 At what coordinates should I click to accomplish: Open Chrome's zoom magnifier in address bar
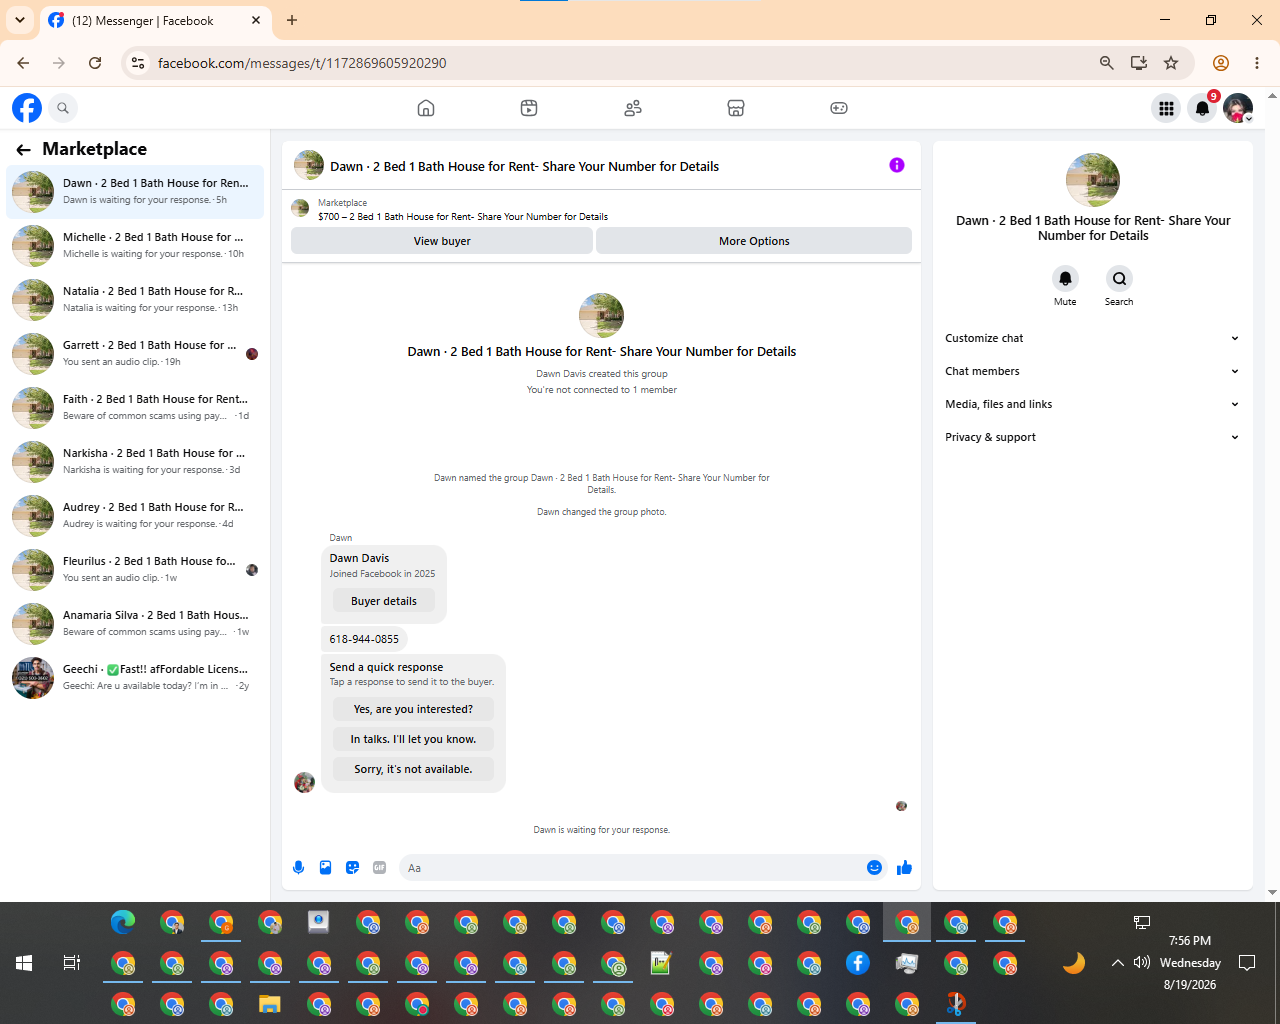(x=1107, y=63)
